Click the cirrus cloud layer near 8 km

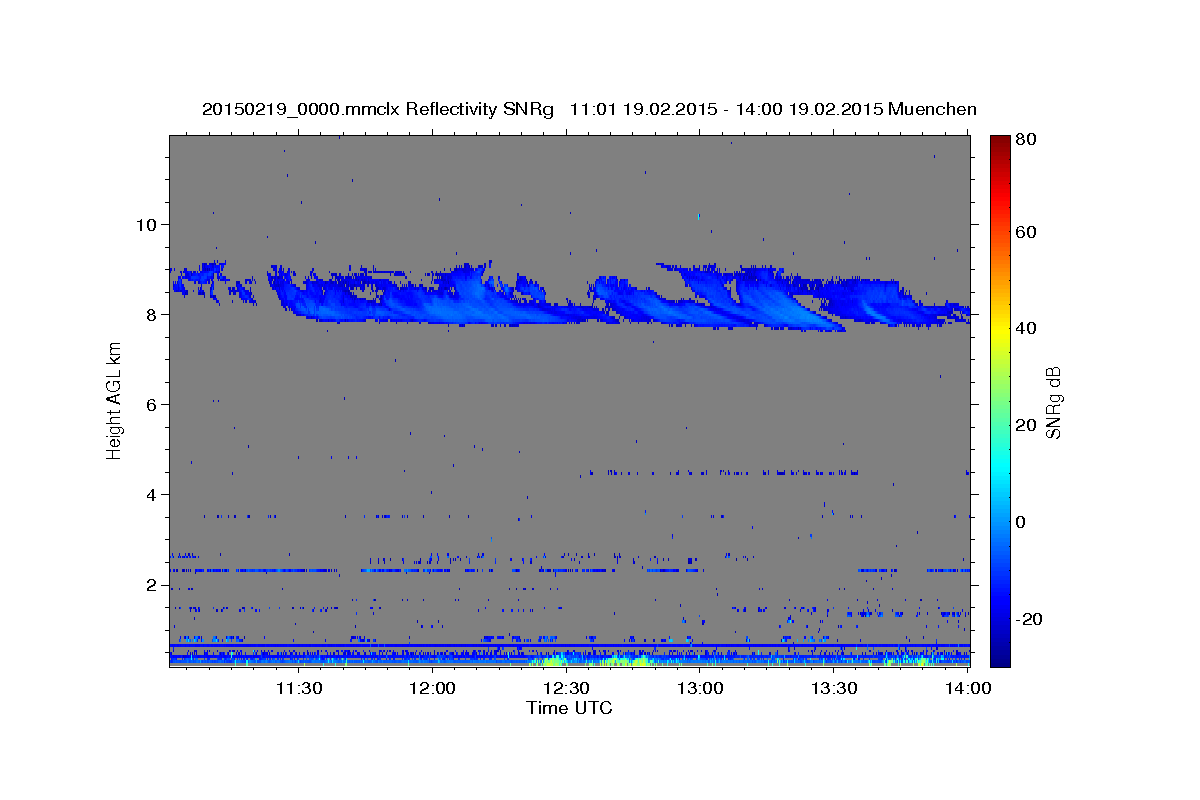(570, 295)
